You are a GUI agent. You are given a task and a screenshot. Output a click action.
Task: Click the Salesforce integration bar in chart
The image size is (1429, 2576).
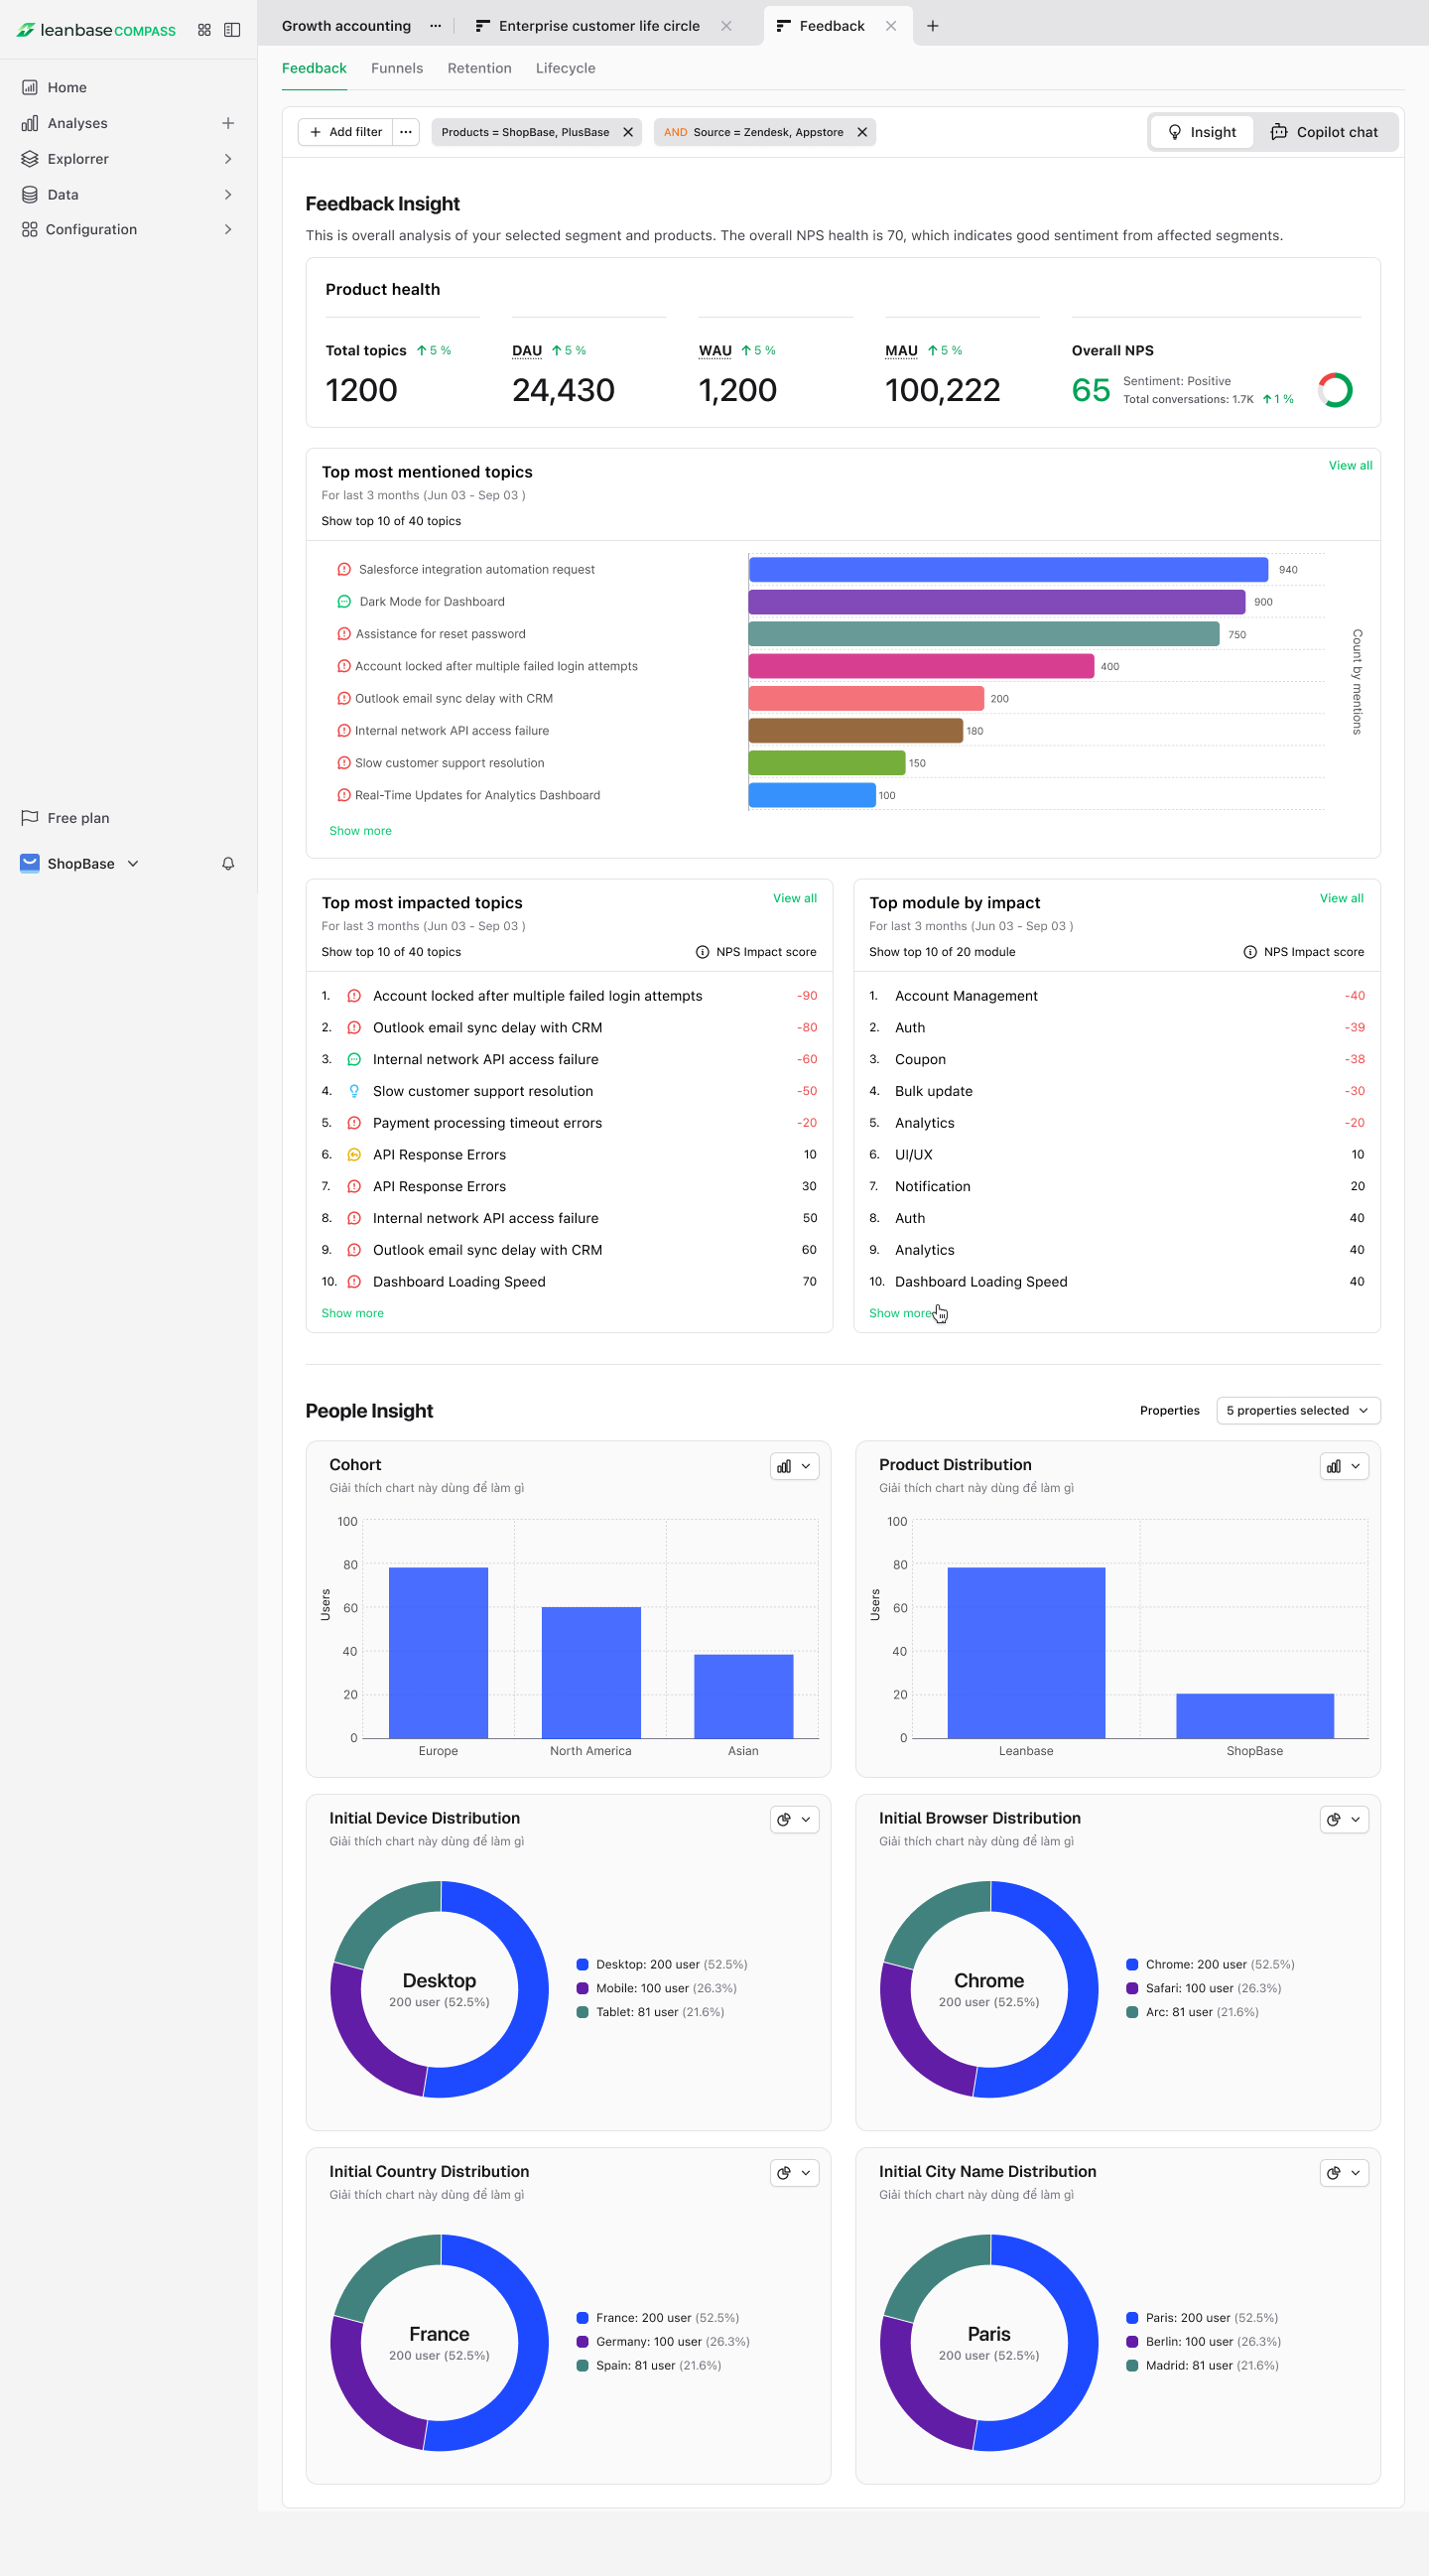point(1007,569)
